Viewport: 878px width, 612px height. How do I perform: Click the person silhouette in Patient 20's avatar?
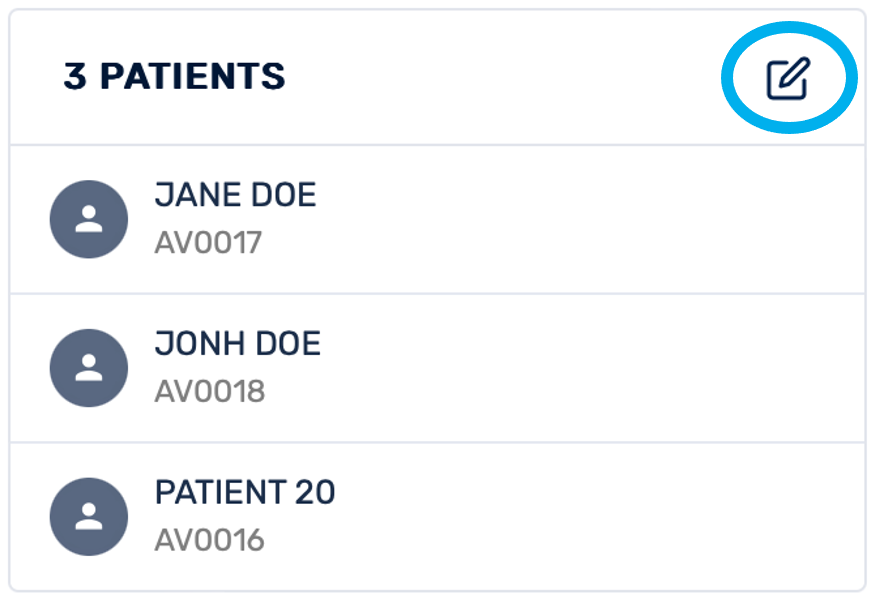89,517
